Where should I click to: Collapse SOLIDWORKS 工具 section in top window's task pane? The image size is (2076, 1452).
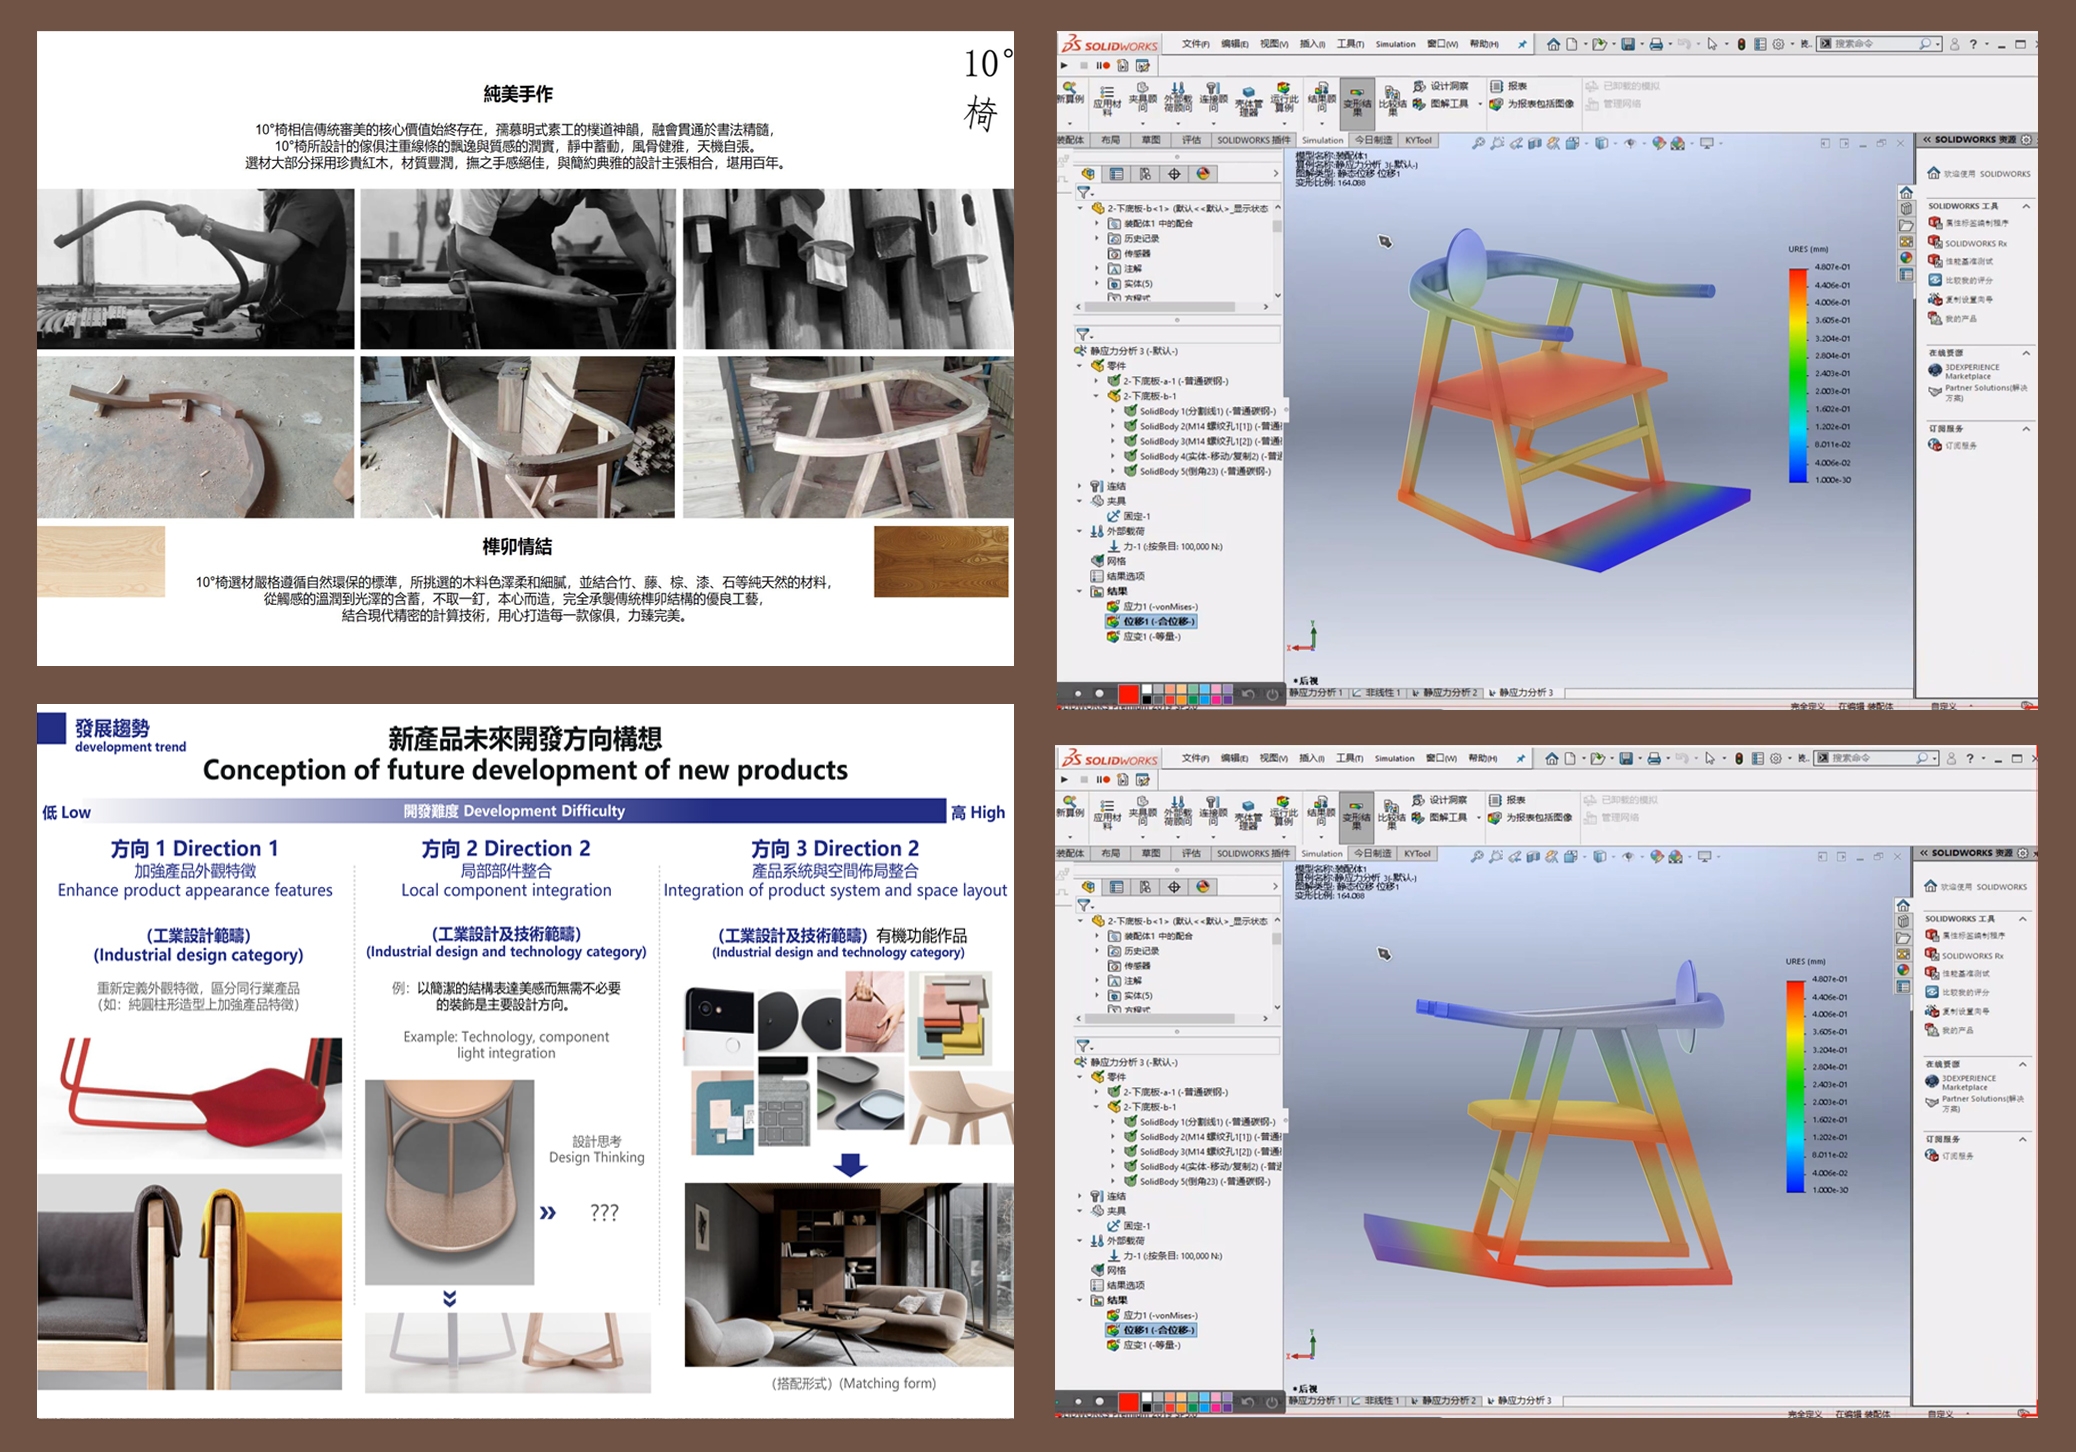click(2026, 206)
